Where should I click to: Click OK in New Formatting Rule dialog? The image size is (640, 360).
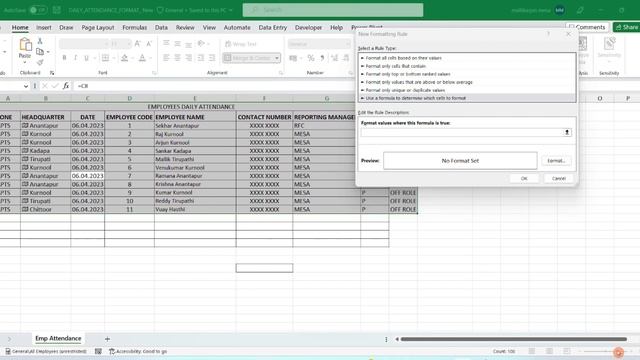pos(524,178)
